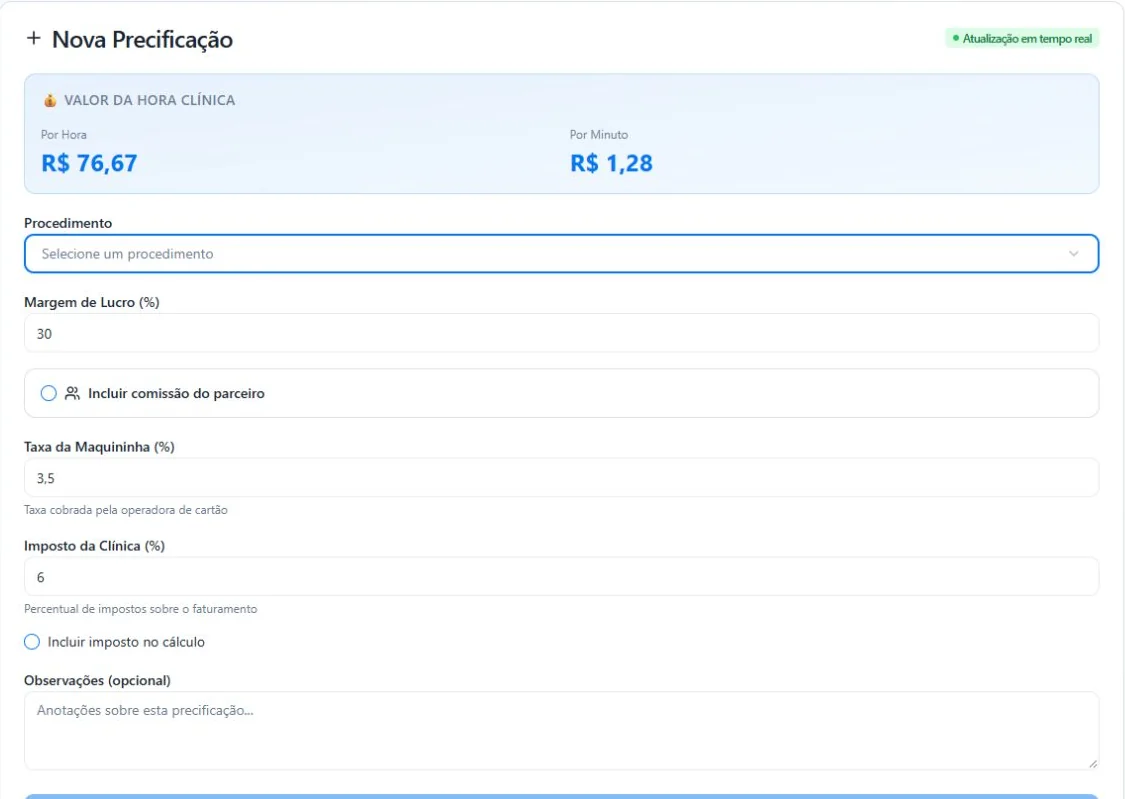Click the Incluir imposto no cálculo label
Viewport: 1125px width, 799px height.
point(126,642)
